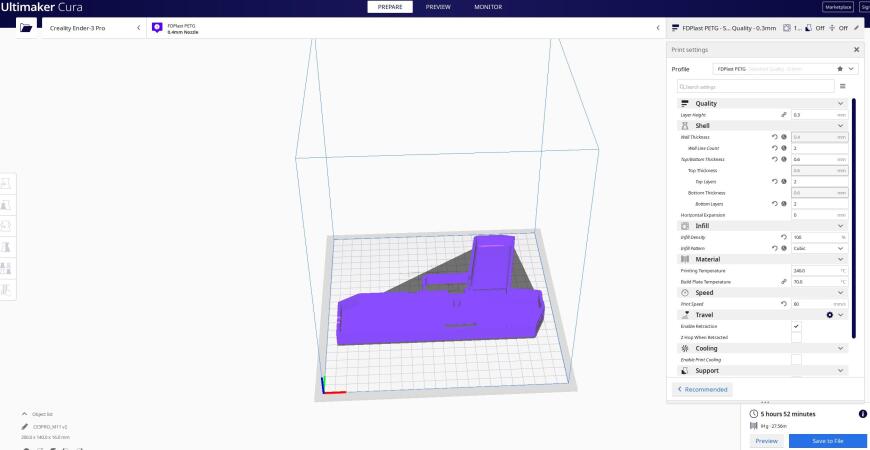
Task: Open the Marketplace
Action: [838, 7]
